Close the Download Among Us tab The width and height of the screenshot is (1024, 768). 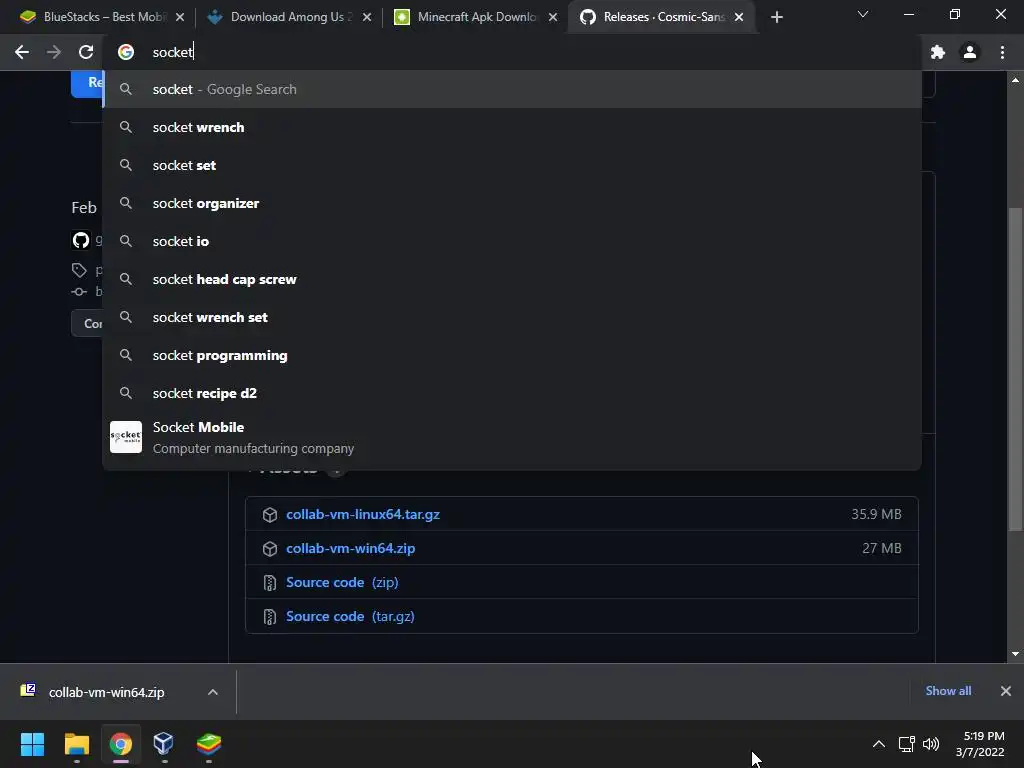click(x=367, y=17)
